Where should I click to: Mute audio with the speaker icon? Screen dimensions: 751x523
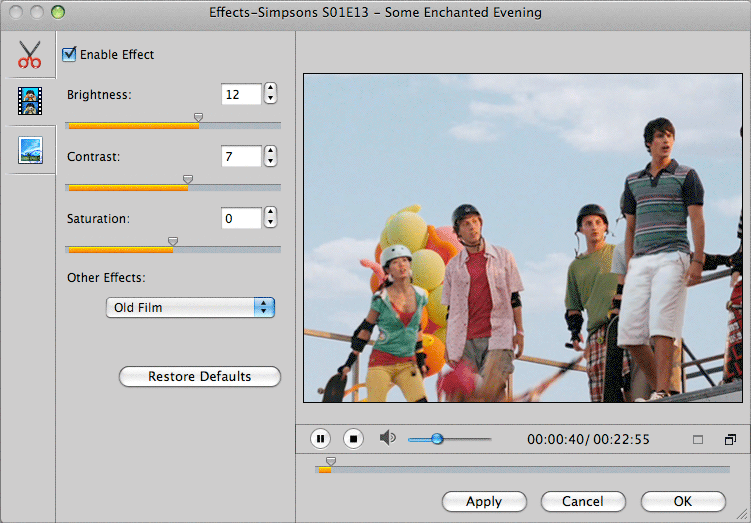click(387, 438)
